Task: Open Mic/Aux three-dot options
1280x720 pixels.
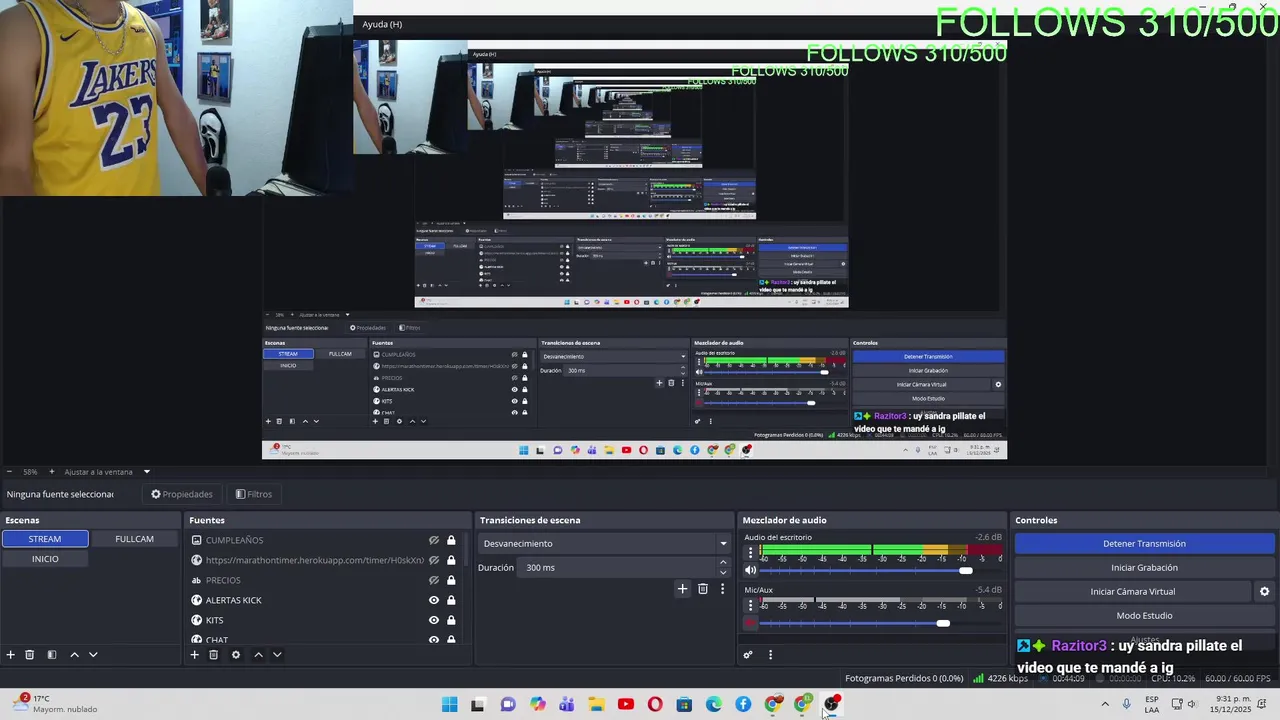Action: [751, 604]
